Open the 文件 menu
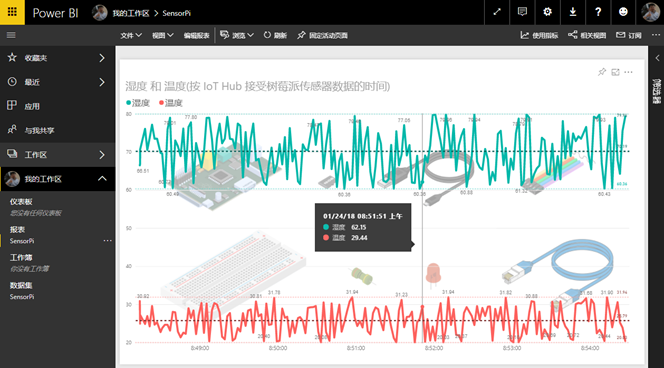 [130, 36]
